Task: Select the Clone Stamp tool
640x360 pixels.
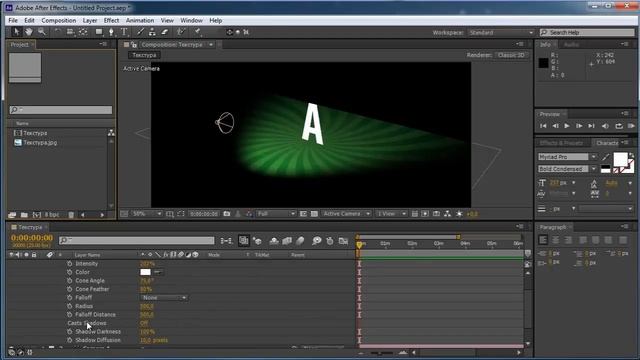Action: (152, 32)
